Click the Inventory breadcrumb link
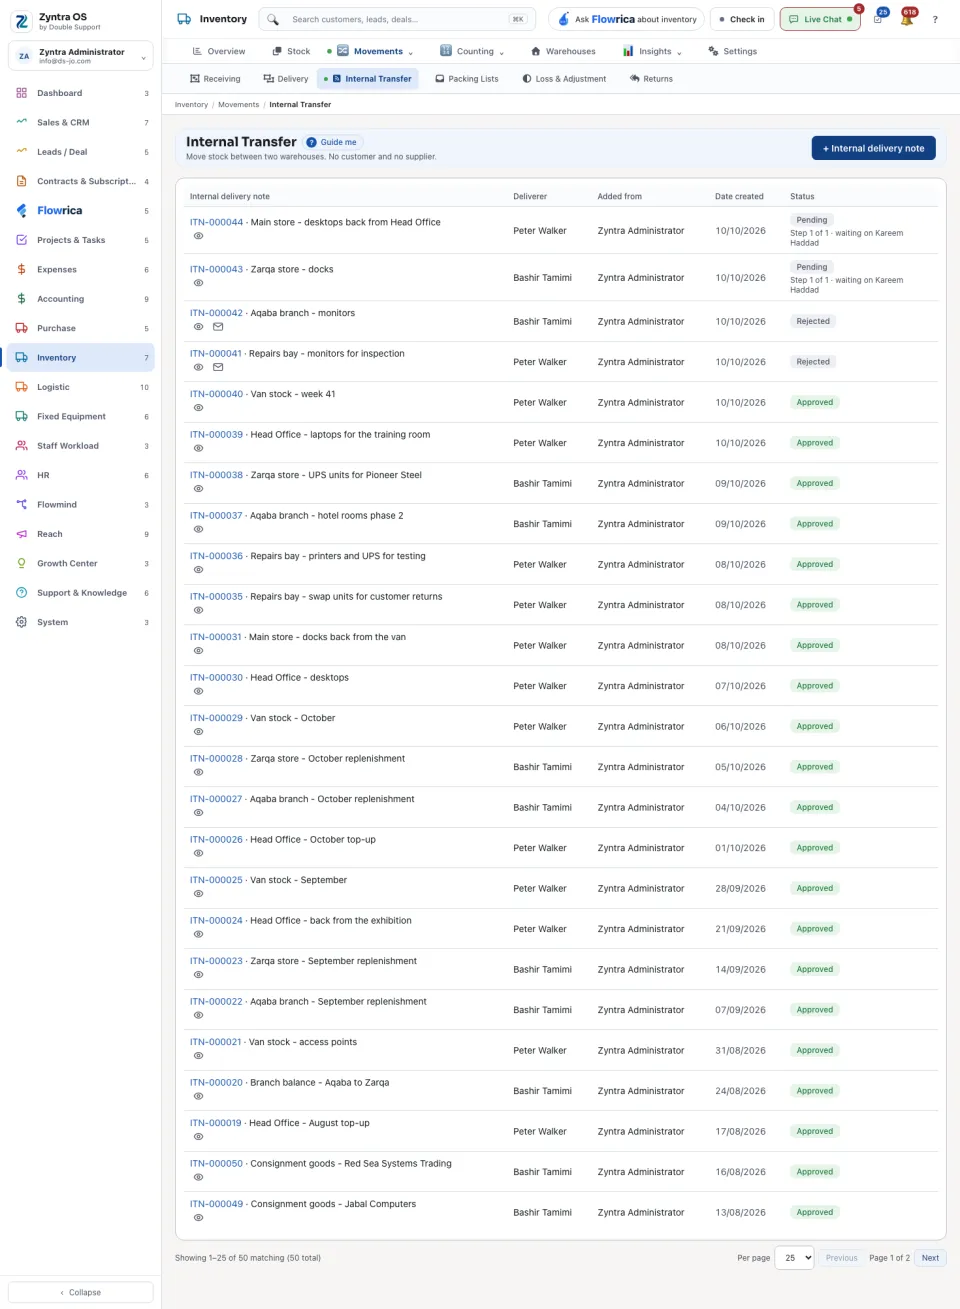This screenshot has height=1309, width=960. coord(191,104)
